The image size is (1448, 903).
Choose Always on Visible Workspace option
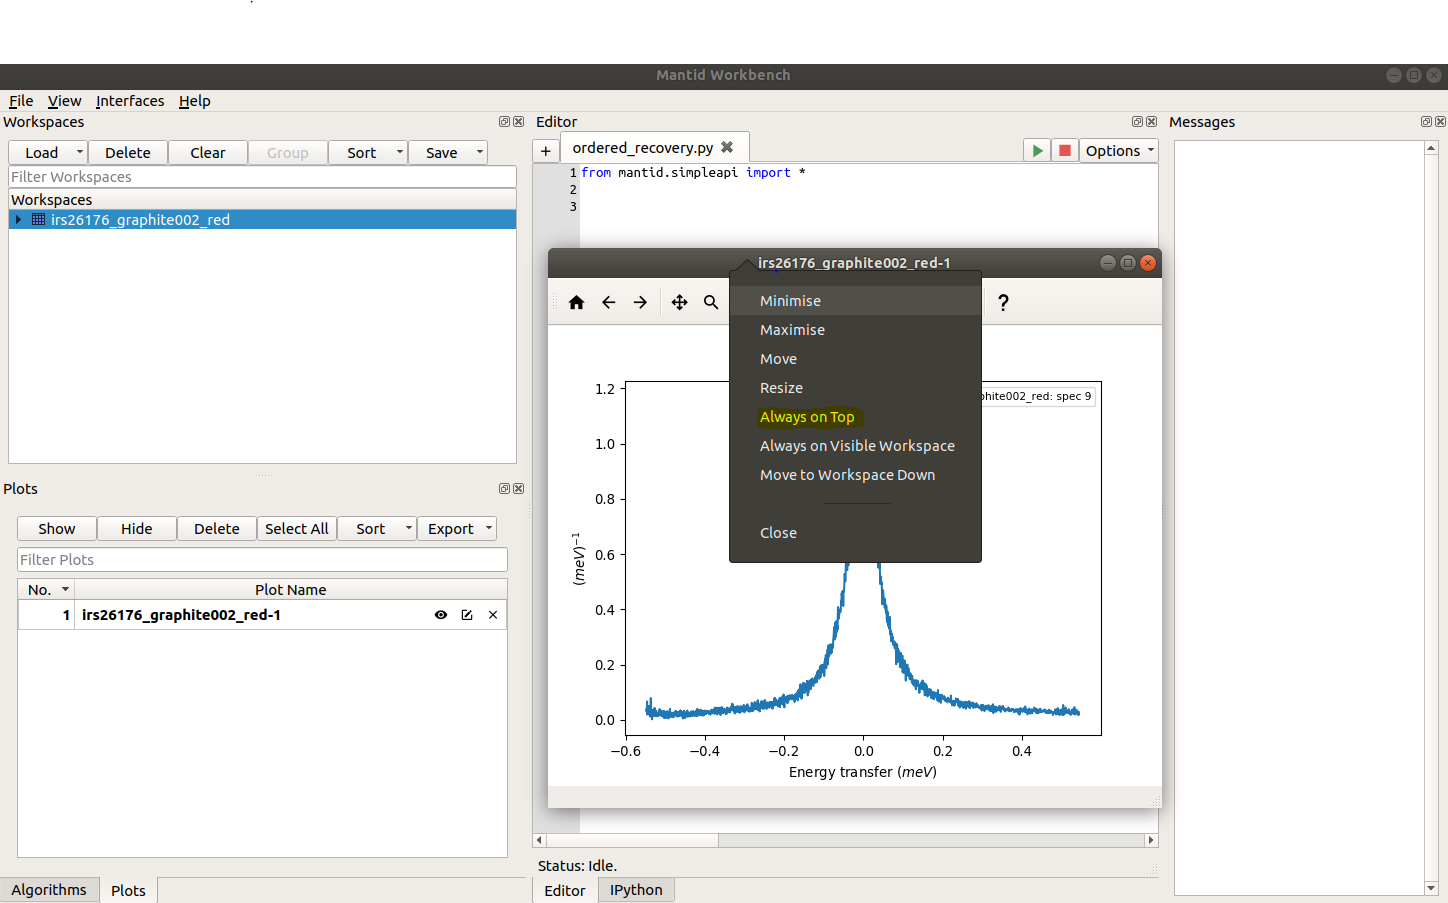pyautogui.click(x=857, y=446)
